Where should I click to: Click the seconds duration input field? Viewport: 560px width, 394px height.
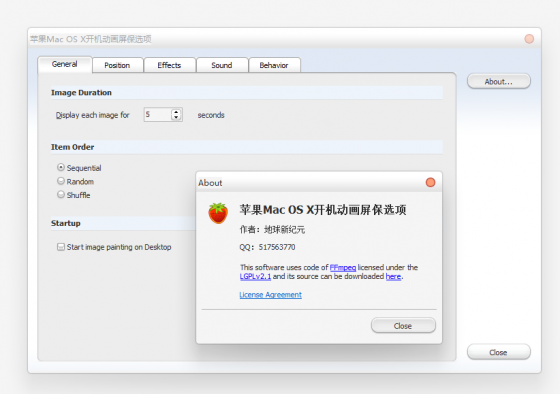158,115
